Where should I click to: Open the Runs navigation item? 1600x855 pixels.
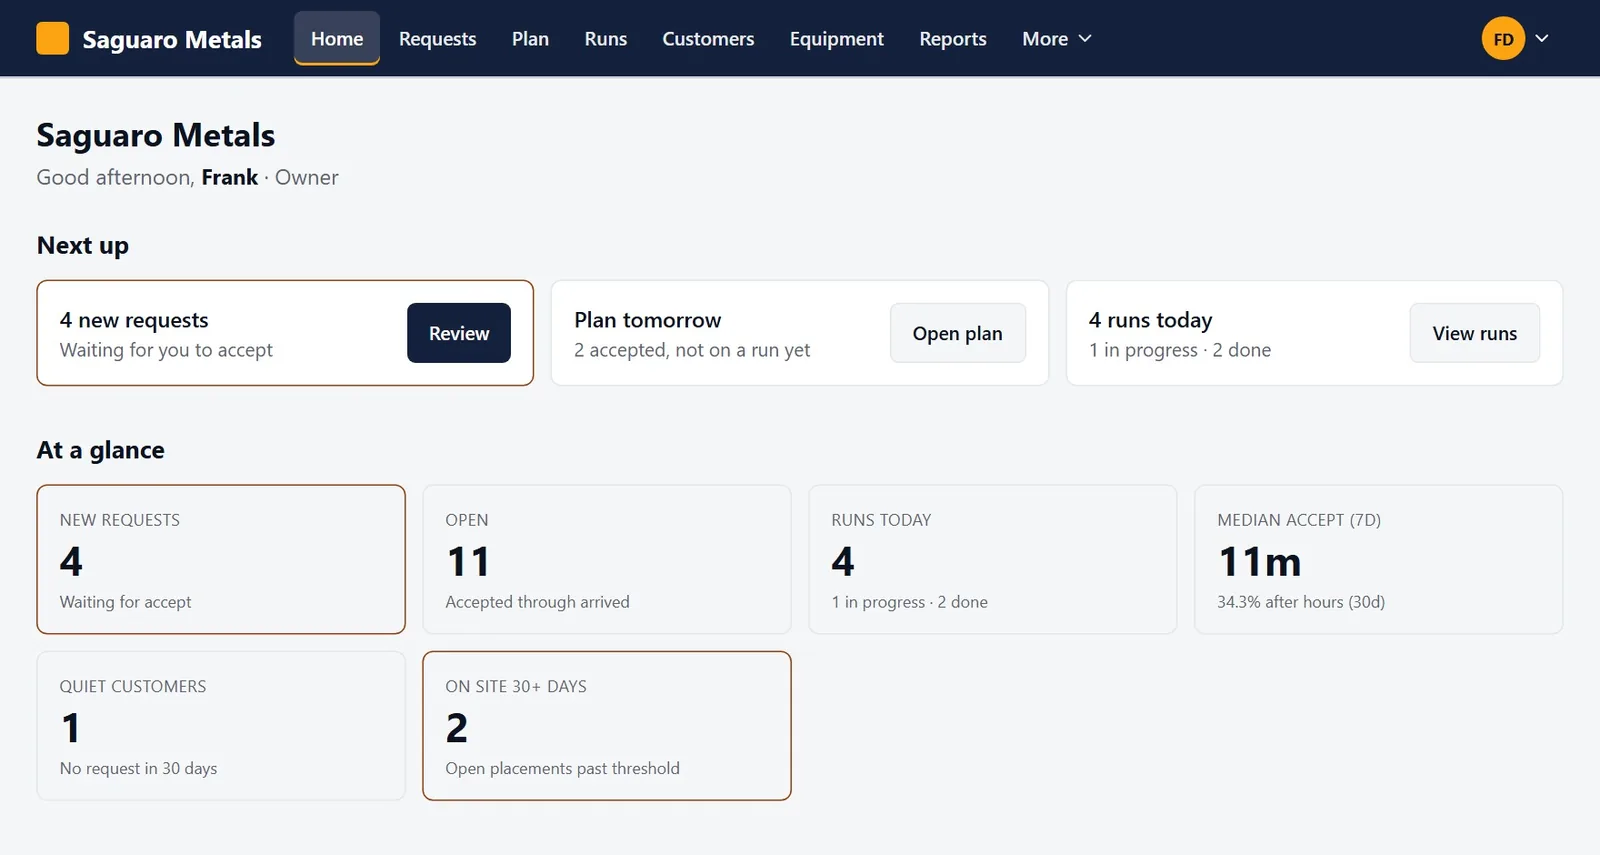click(606, 38)
